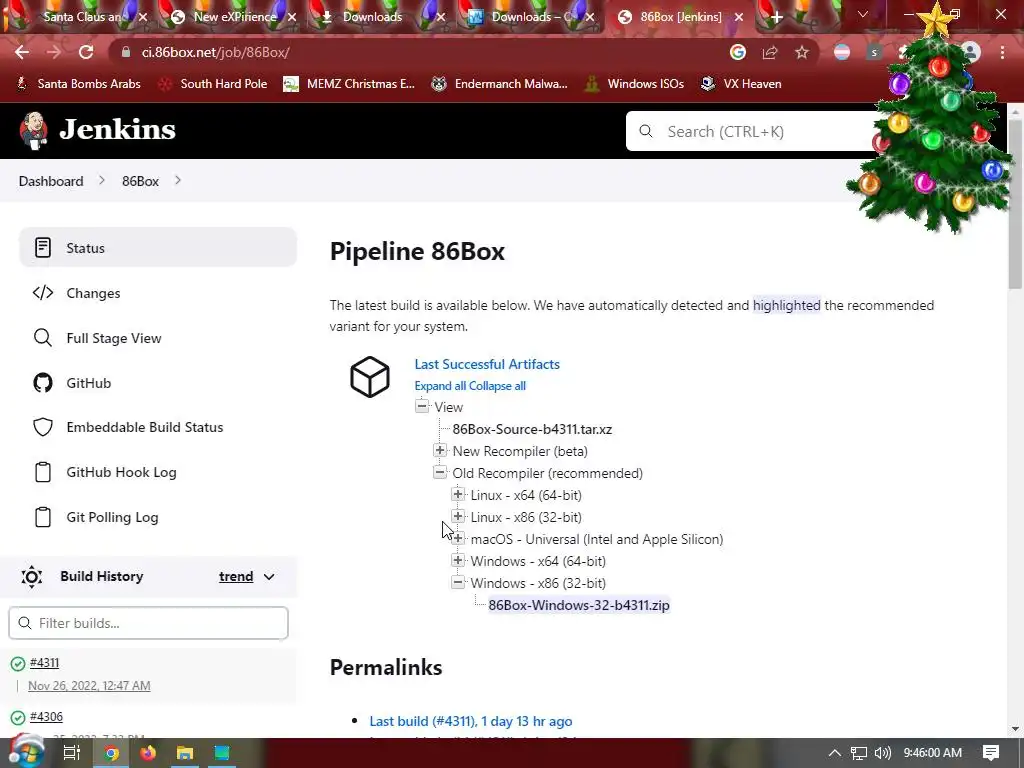Open the Windows ISOs bookmark
Viewport: 1024px width, 768px height.
point(634,84)
